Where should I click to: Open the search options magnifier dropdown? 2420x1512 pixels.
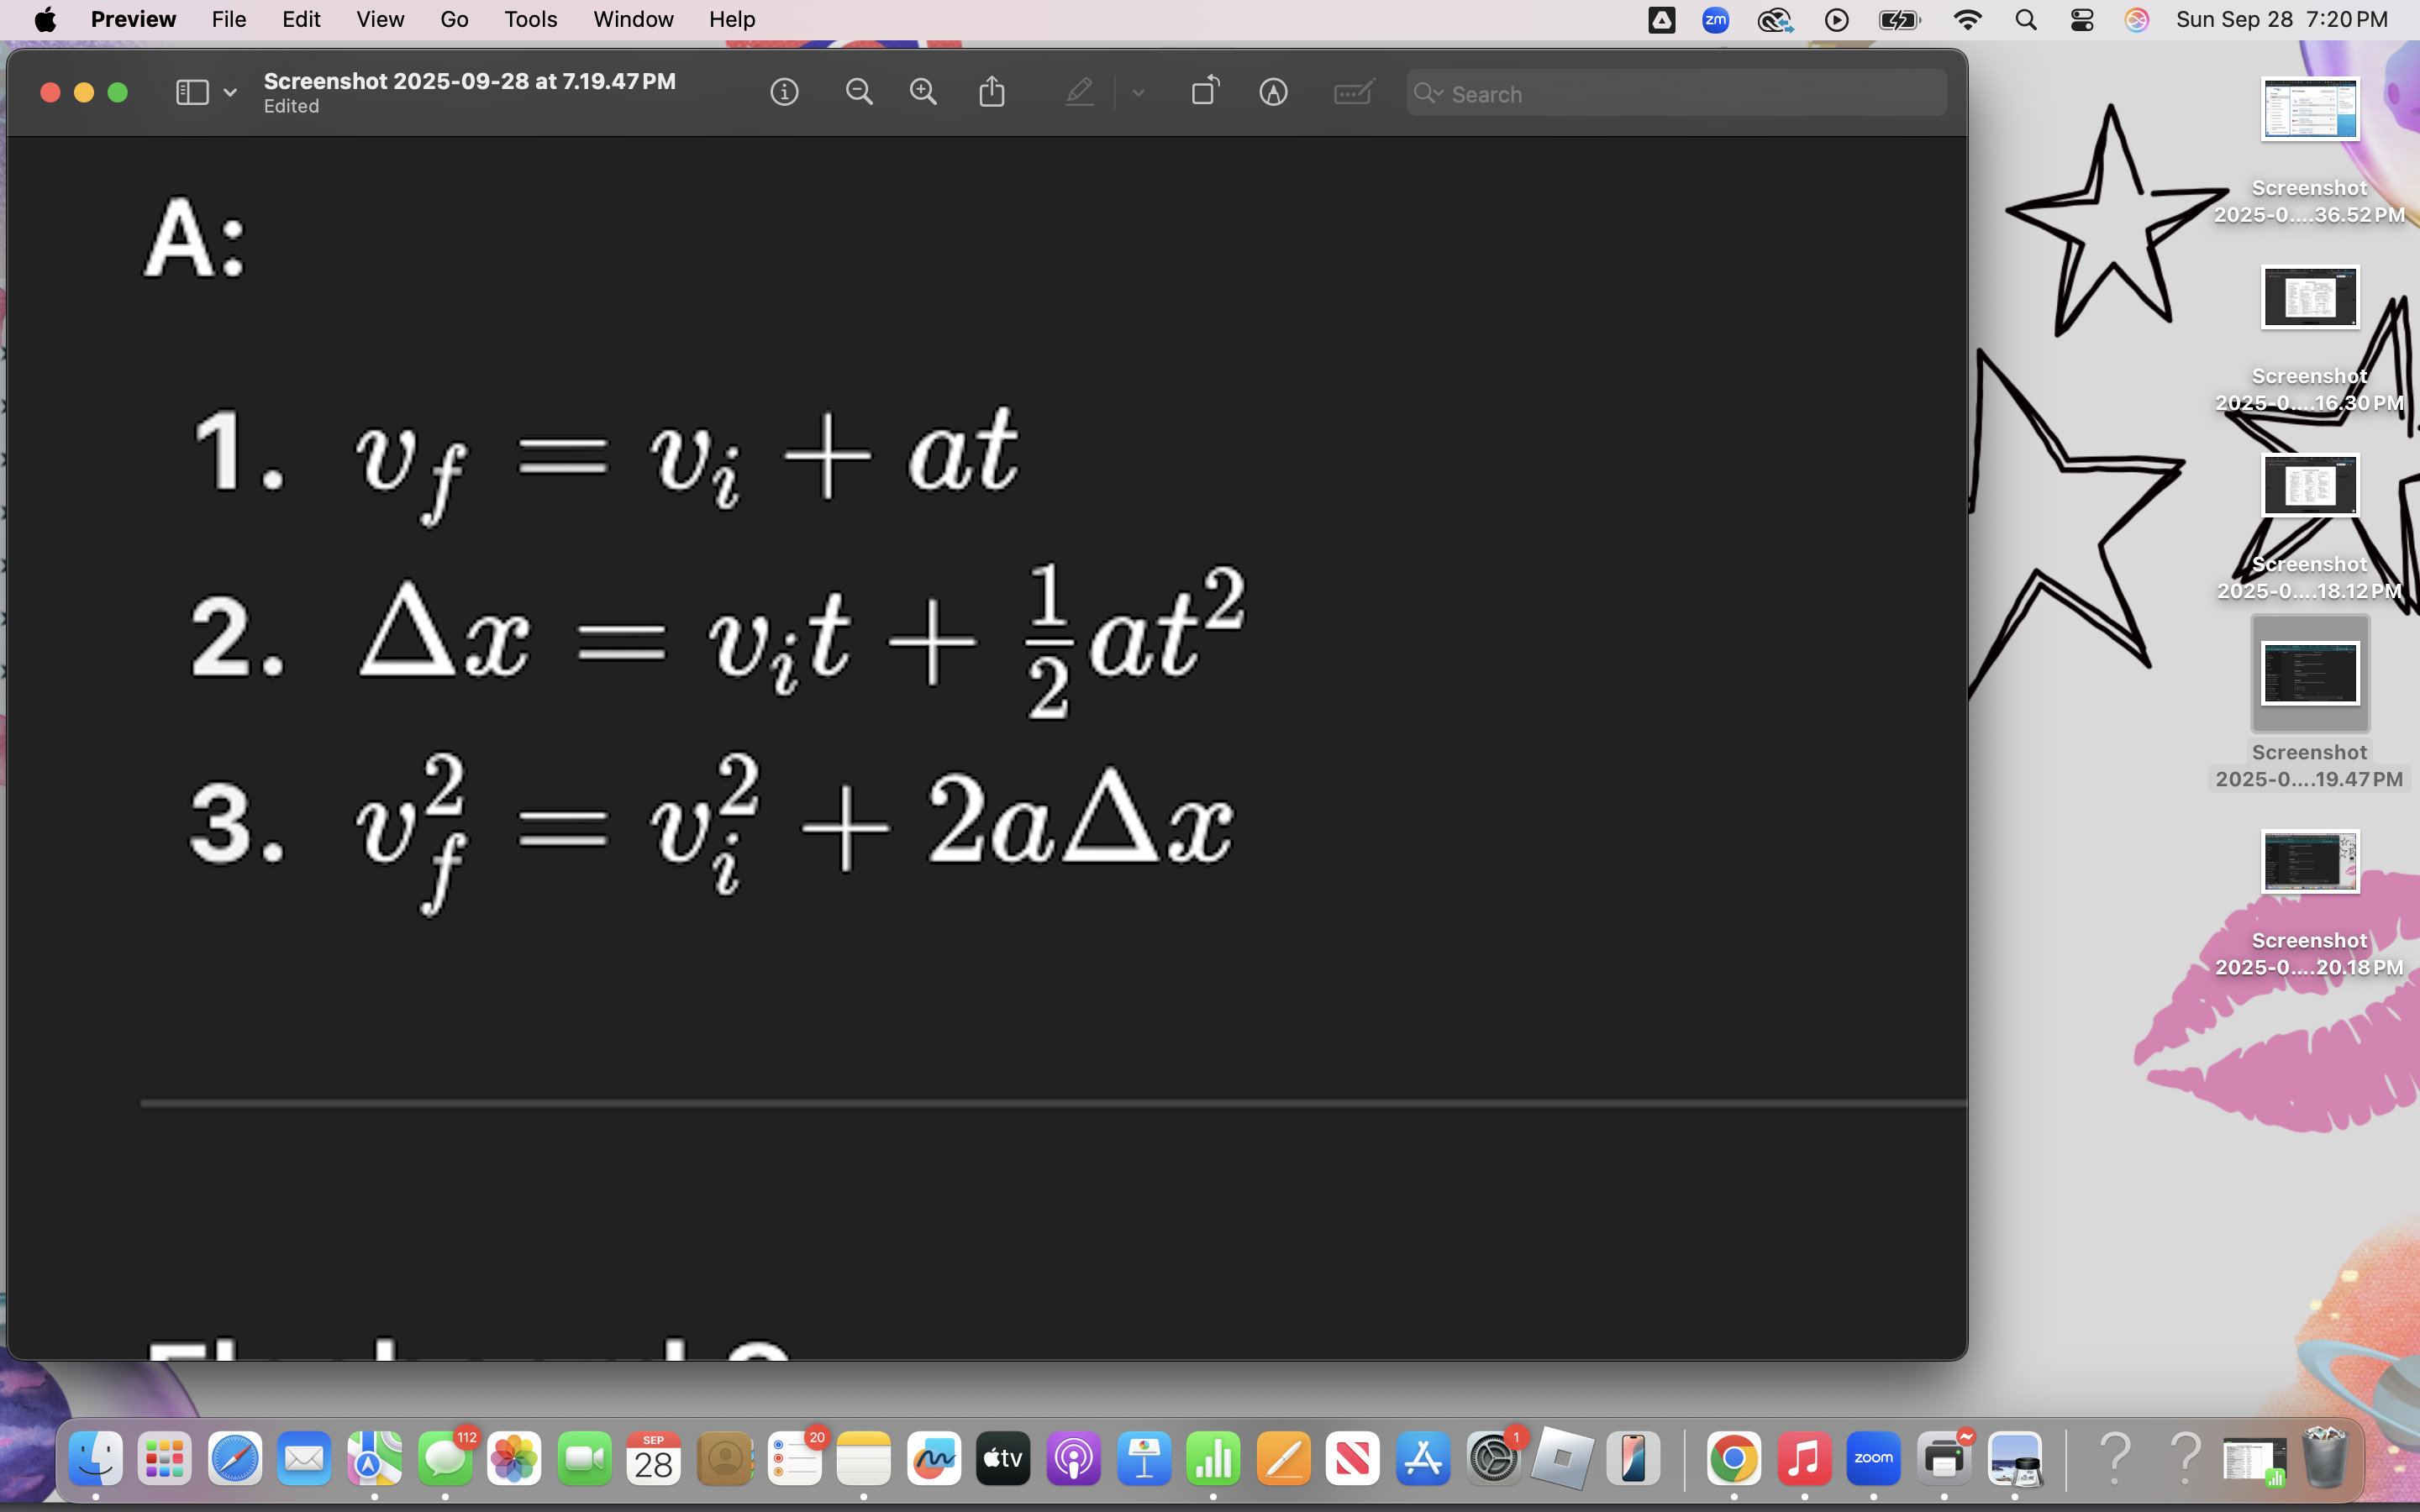pyautogui.click(x=1428, y=93)
